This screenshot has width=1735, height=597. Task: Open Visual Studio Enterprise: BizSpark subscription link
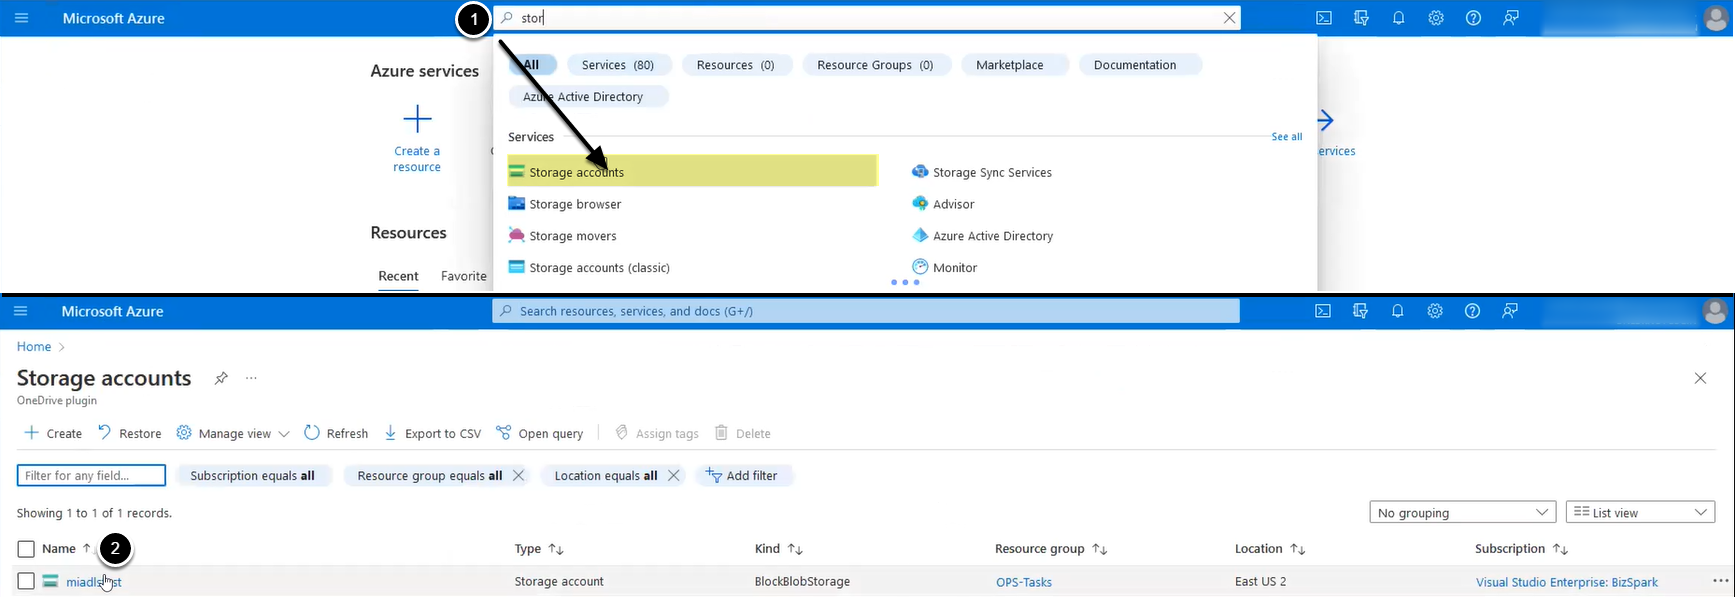[x=1567, y=582]
